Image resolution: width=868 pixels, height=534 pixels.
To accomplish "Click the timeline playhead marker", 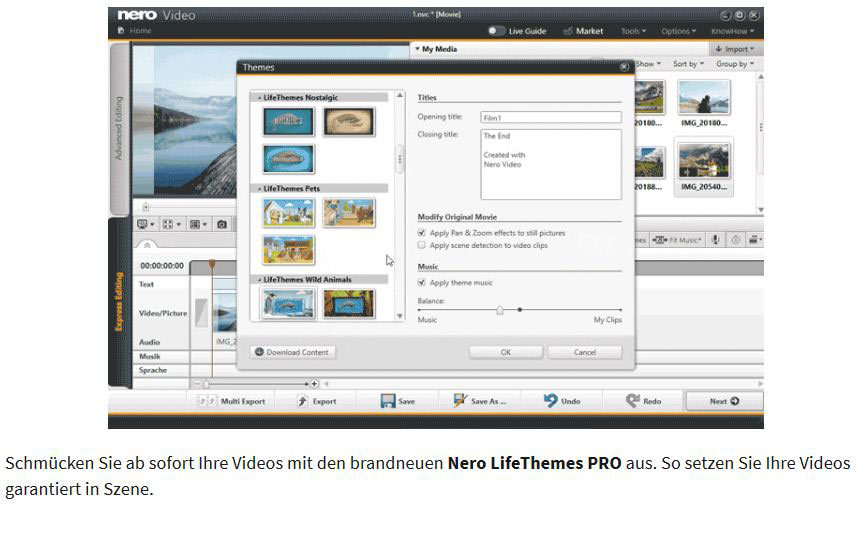I will [212, 265].
